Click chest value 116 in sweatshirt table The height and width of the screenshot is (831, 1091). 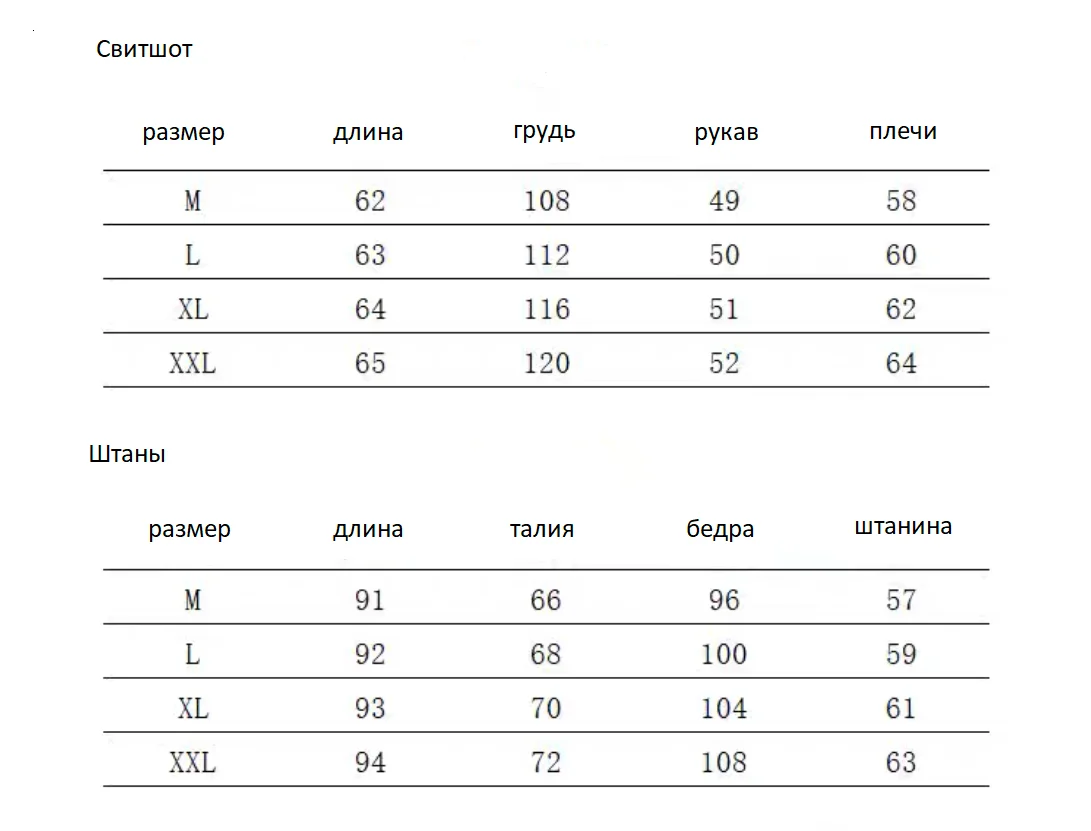click(547, 309)
